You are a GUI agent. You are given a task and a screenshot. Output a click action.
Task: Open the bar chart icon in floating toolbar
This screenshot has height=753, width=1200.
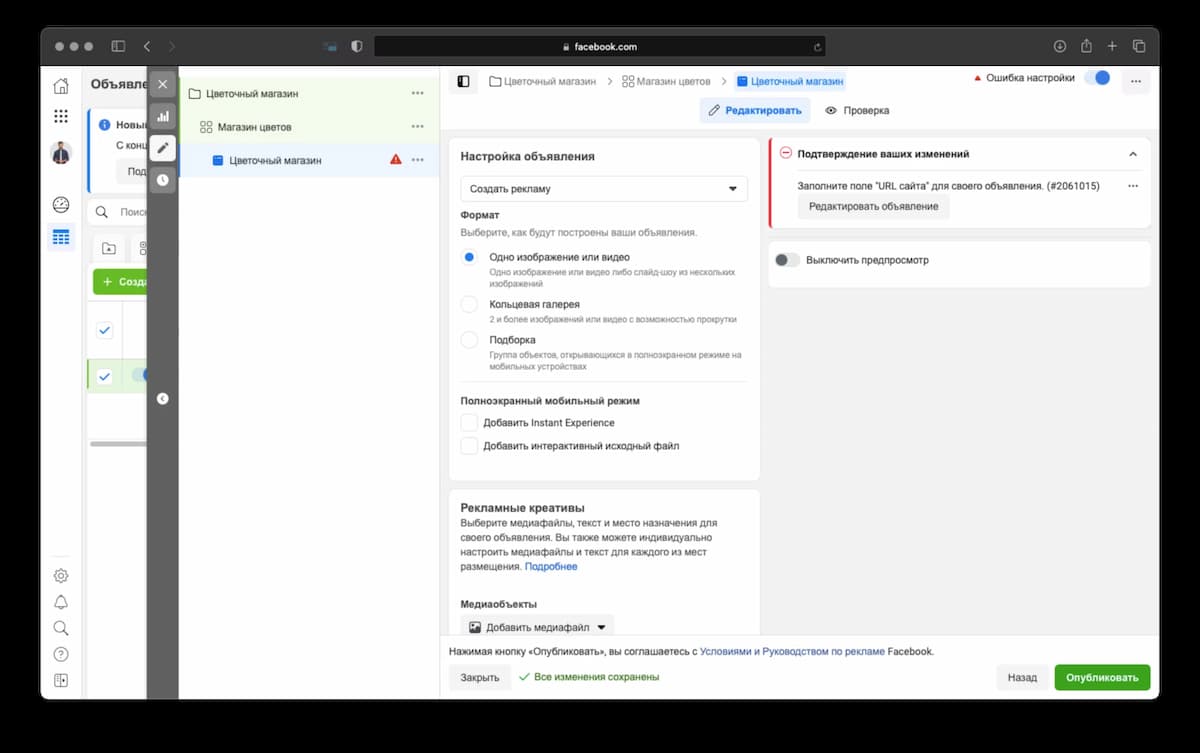point(162,116)
